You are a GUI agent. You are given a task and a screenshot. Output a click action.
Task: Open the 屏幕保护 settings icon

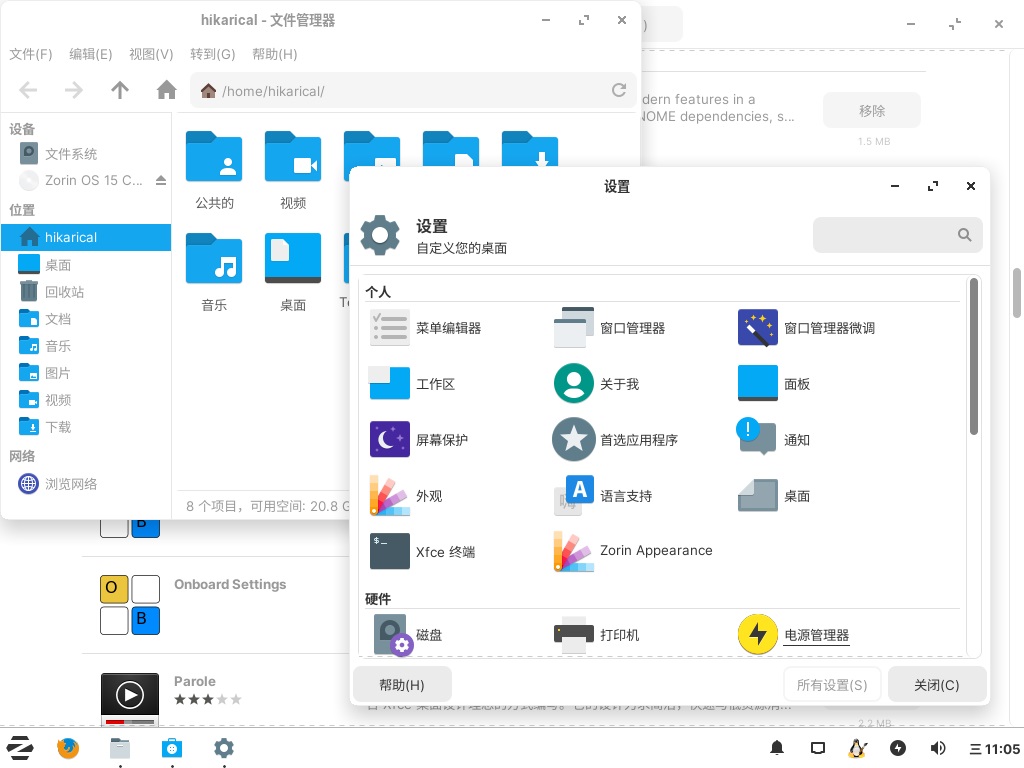click(x=390, y=439)
